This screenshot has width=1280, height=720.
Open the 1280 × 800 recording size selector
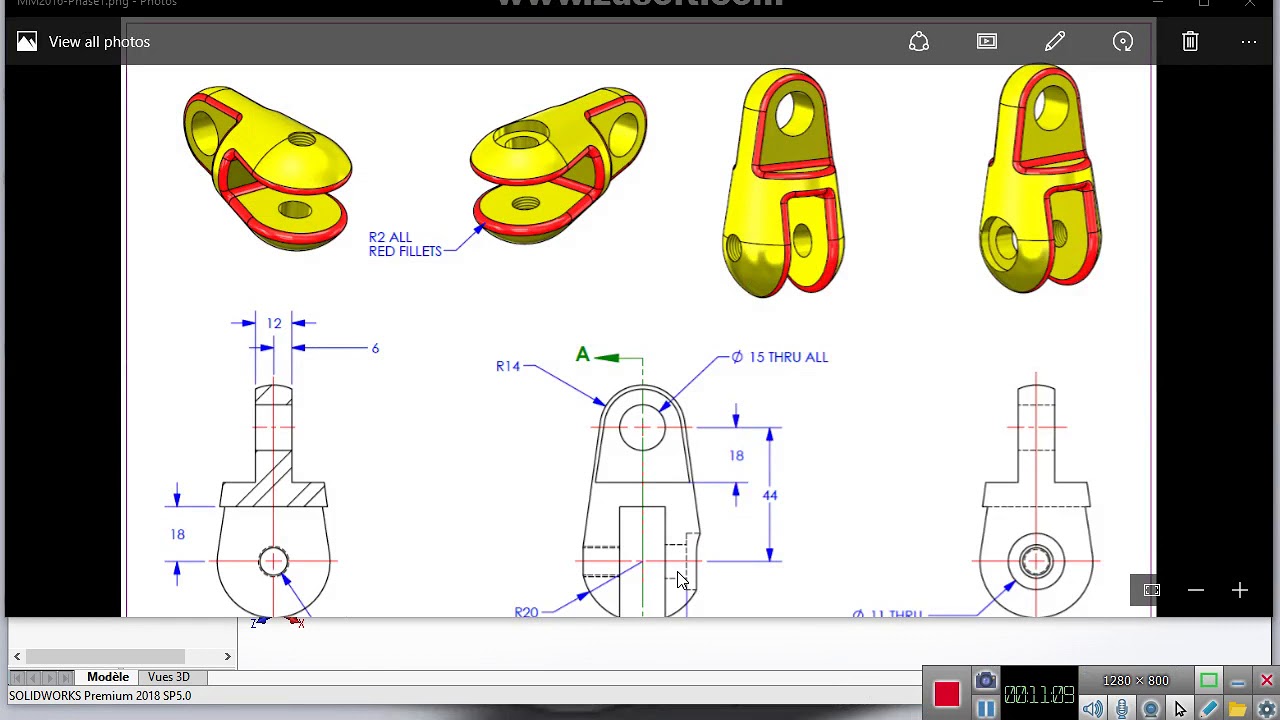point(1136,681)
